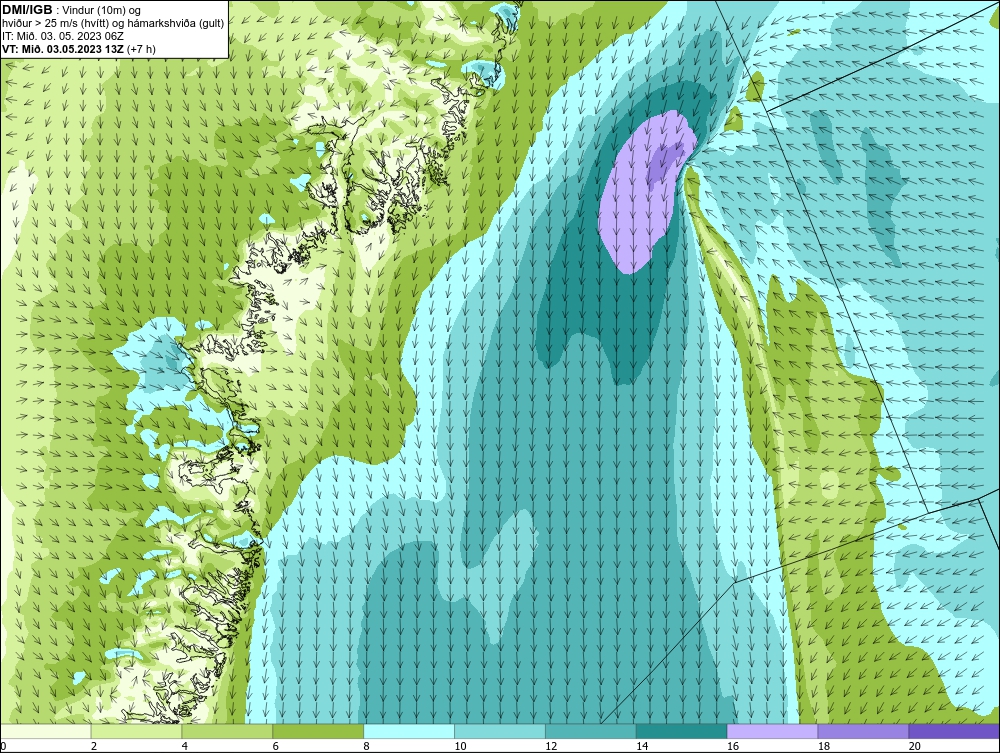Click the legend scale label '20'

pyautogui.click(x=914, y=746)
